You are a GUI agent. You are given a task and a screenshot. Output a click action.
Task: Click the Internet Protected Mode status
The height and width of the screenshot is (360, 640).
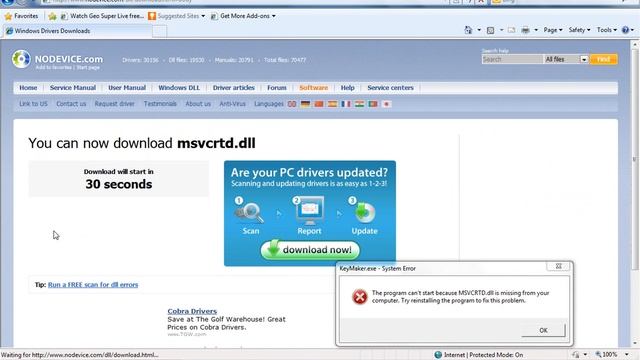pos(483,355)
